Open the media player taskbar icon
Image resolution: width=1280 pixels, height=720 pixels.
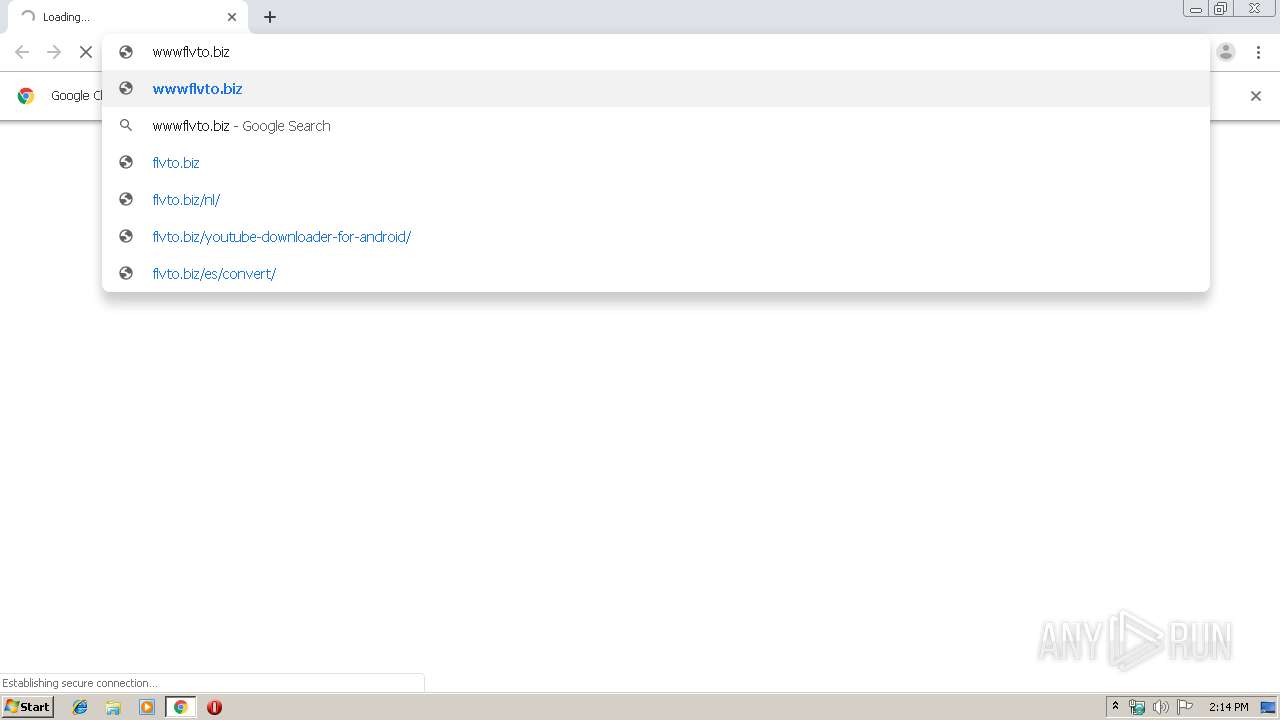point(147,707)
